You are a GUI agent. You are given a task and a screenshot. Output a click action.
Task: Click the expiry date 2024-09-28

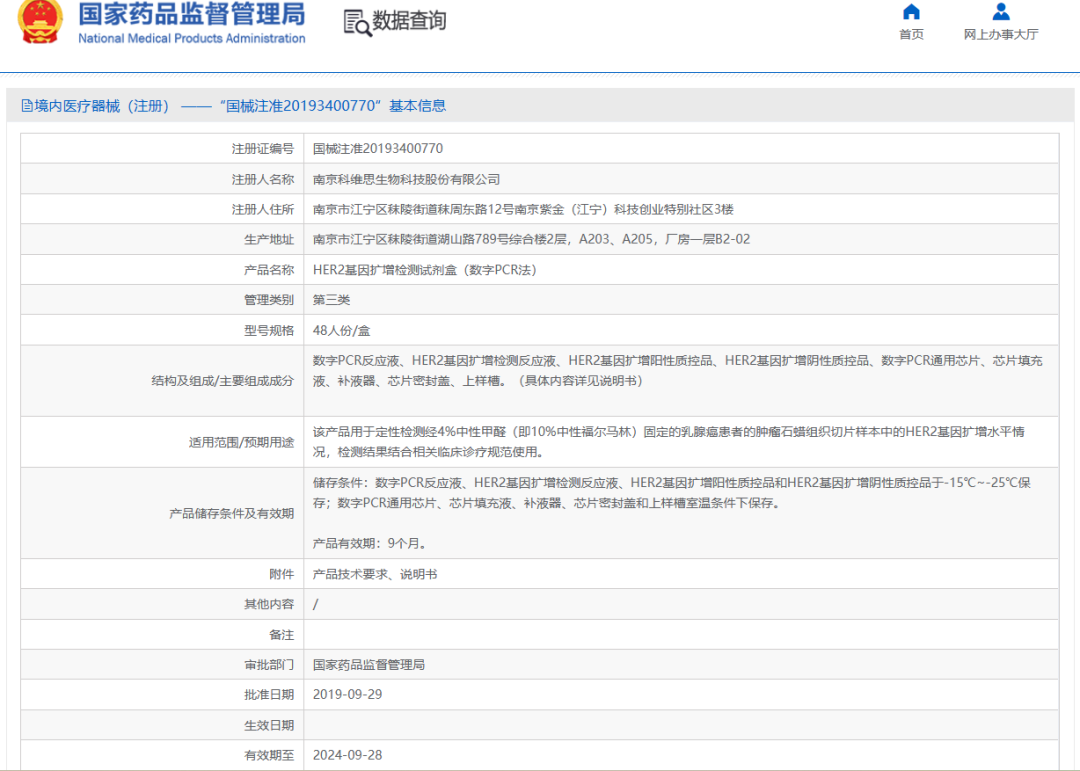coord(347,755)
